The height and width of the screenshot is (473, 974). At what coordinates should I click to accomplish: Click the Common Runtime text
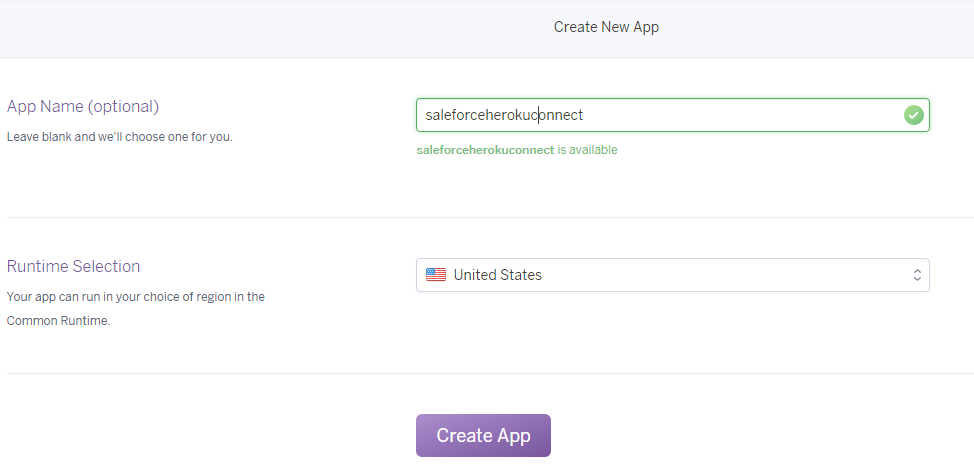(x=58, y=321)
